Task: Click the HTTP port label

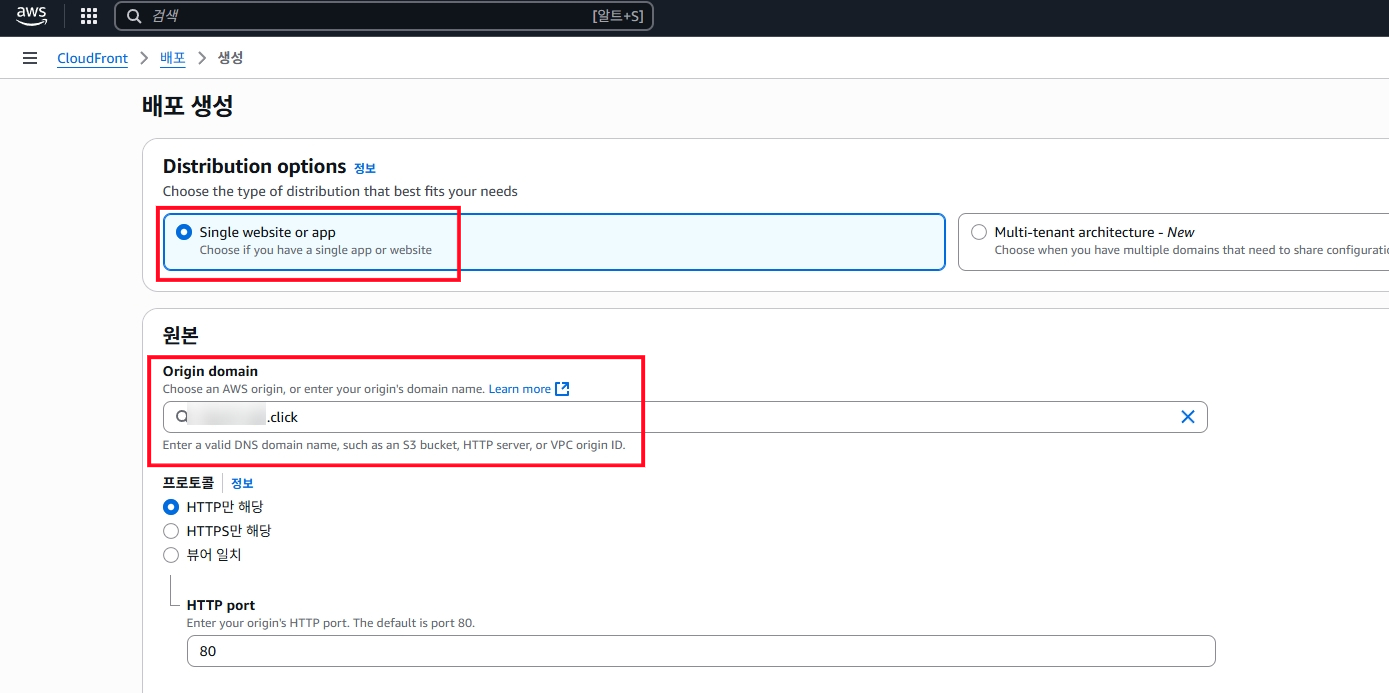Action: (221, 605)
